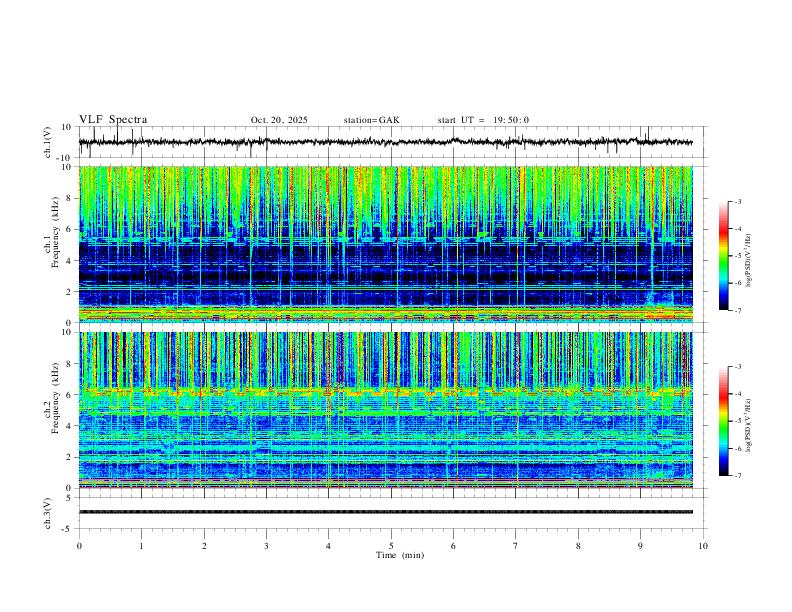Click the '-10' tick on ch.1(V) axis
792x612 pixels.
pos(65,158)
